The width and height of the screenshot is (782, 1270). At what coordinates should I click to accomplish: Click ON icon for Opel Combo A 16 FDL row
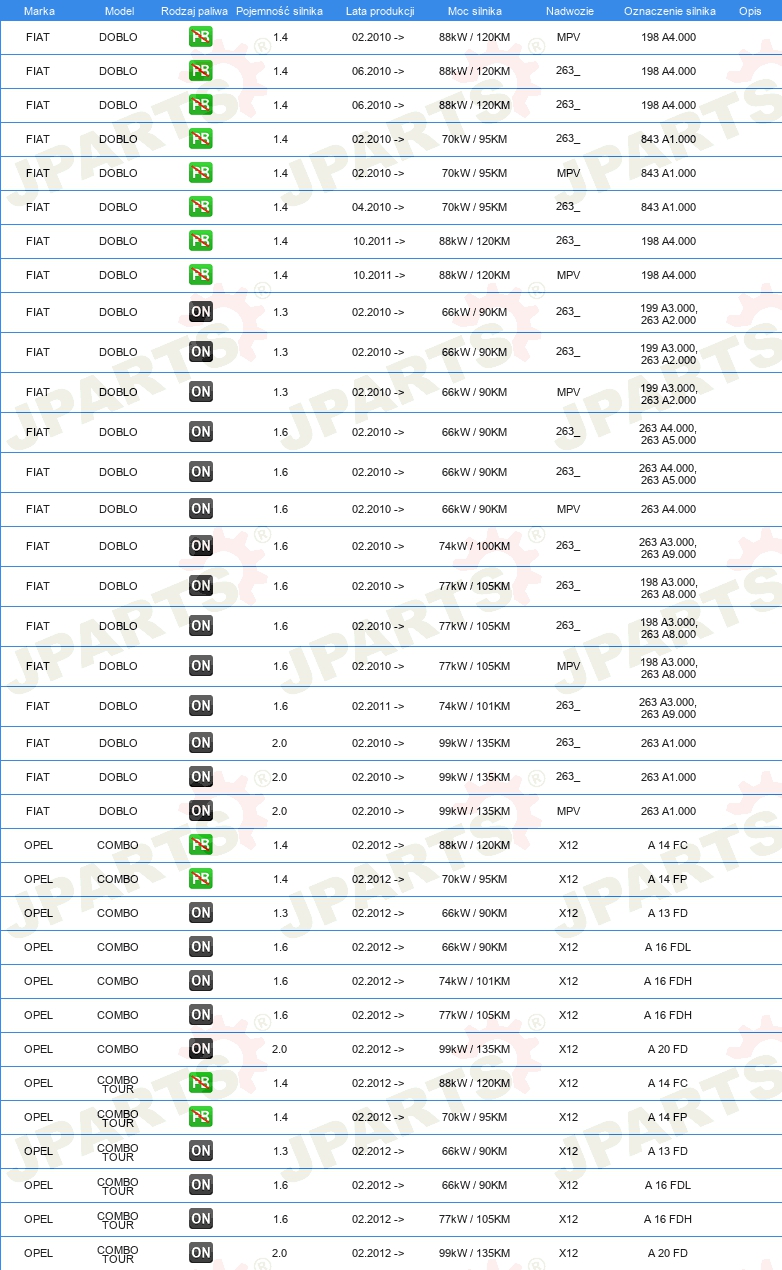pos(201,947)
